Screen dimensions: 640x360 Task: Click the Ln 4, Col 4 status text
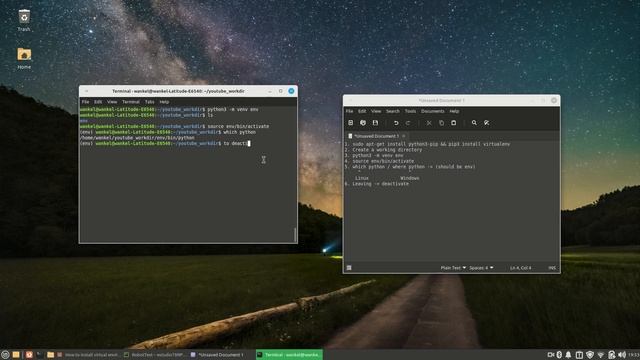tap(520, 268)
